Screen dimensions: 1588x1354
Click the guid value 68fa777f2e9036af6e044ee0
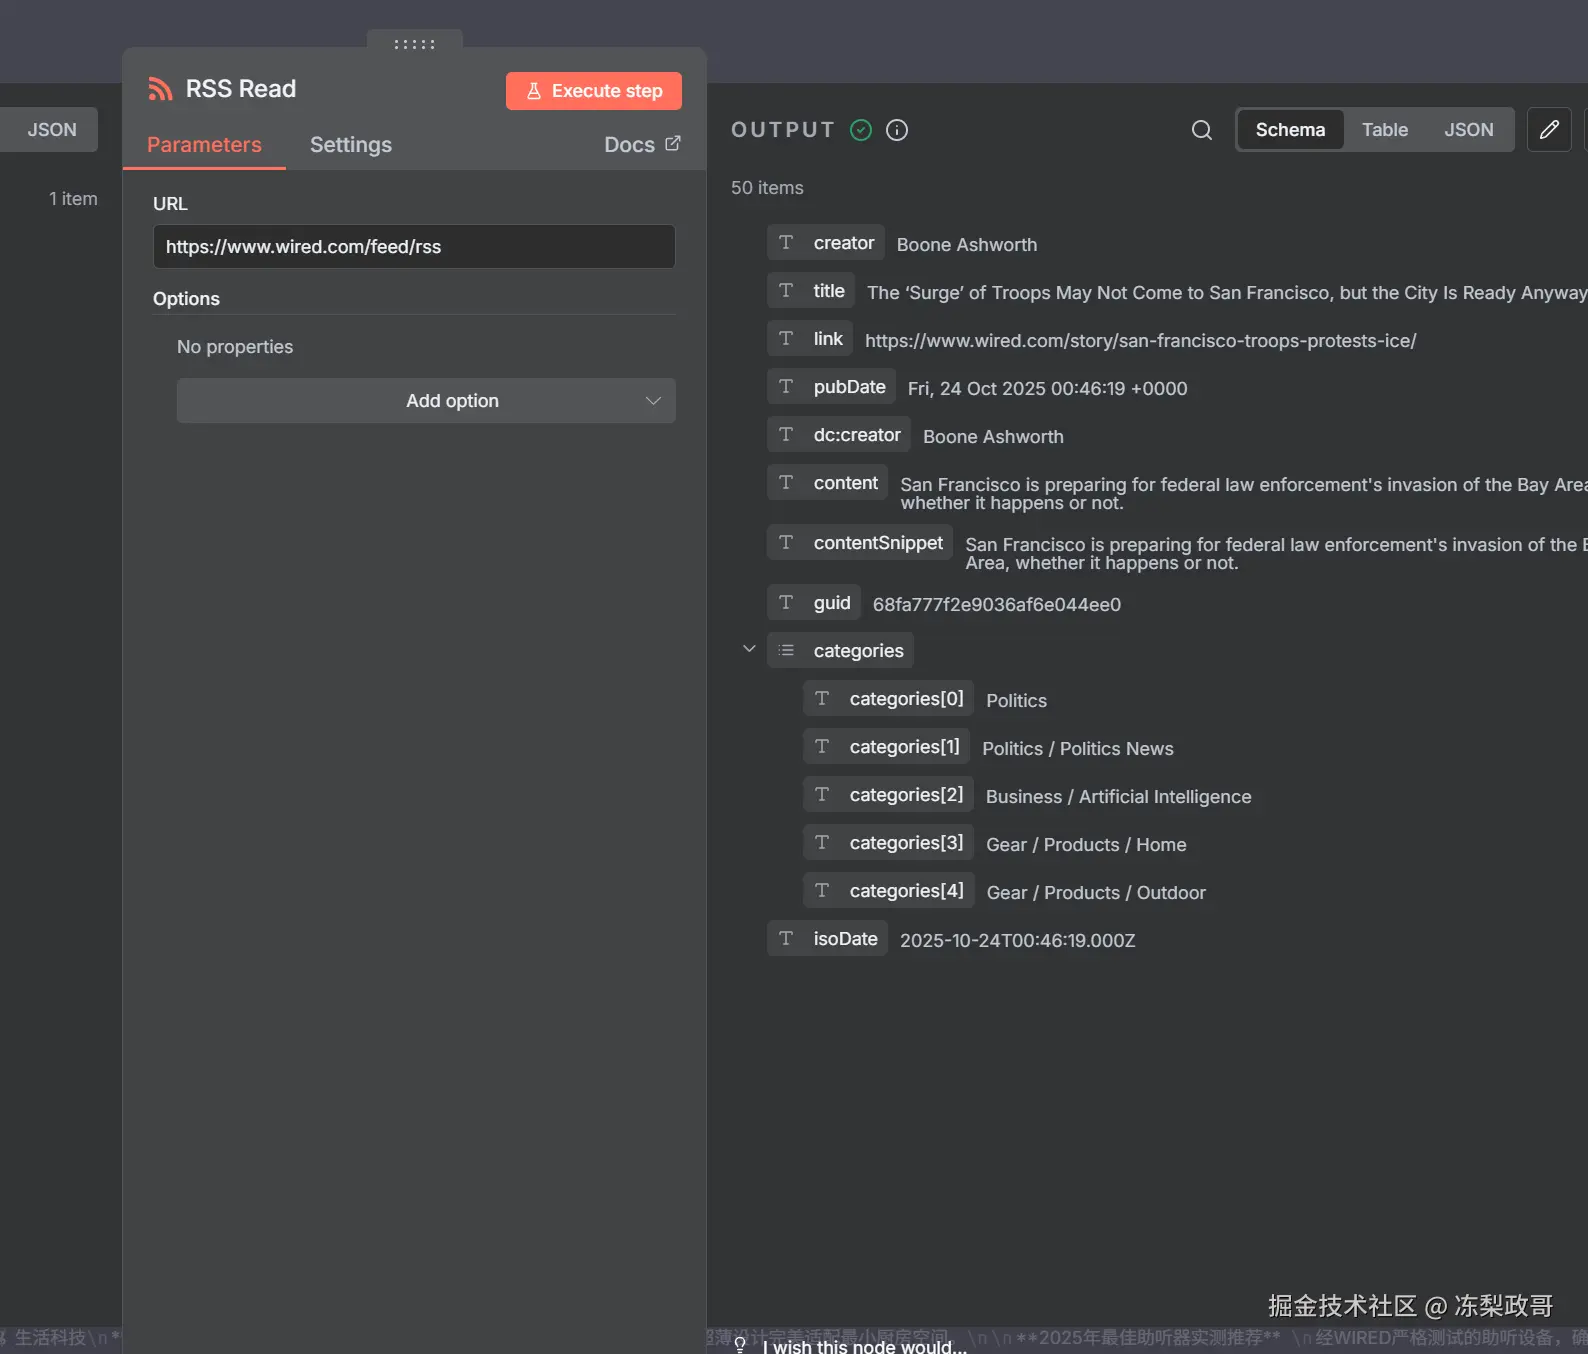997,605
